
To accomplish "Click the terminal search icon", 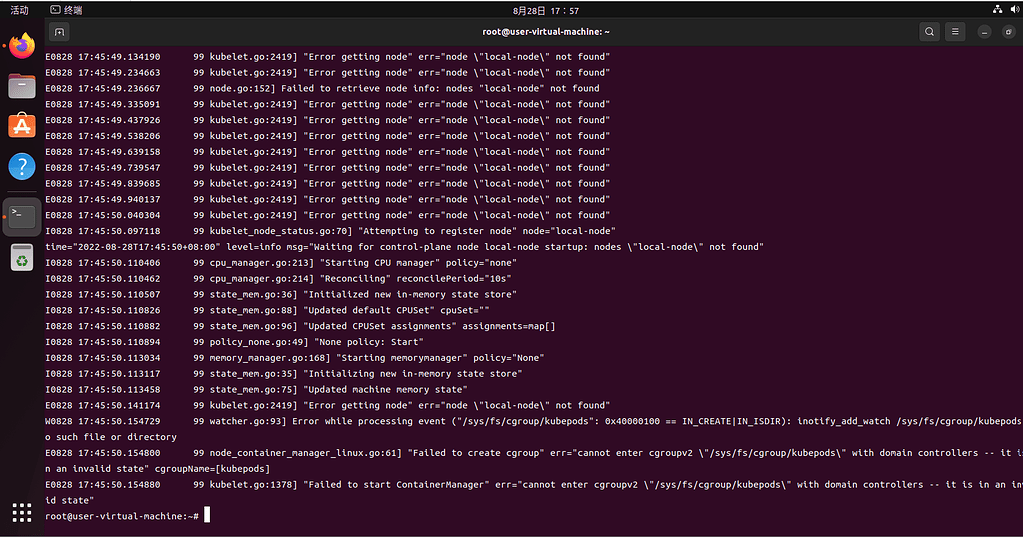I will (x=929, y=31).
